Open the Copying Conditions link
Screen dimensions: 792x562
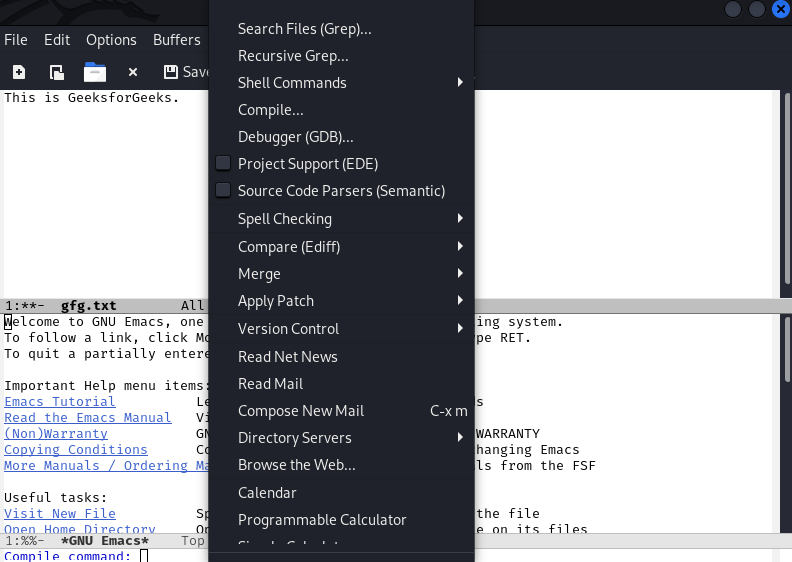point(76,450)
